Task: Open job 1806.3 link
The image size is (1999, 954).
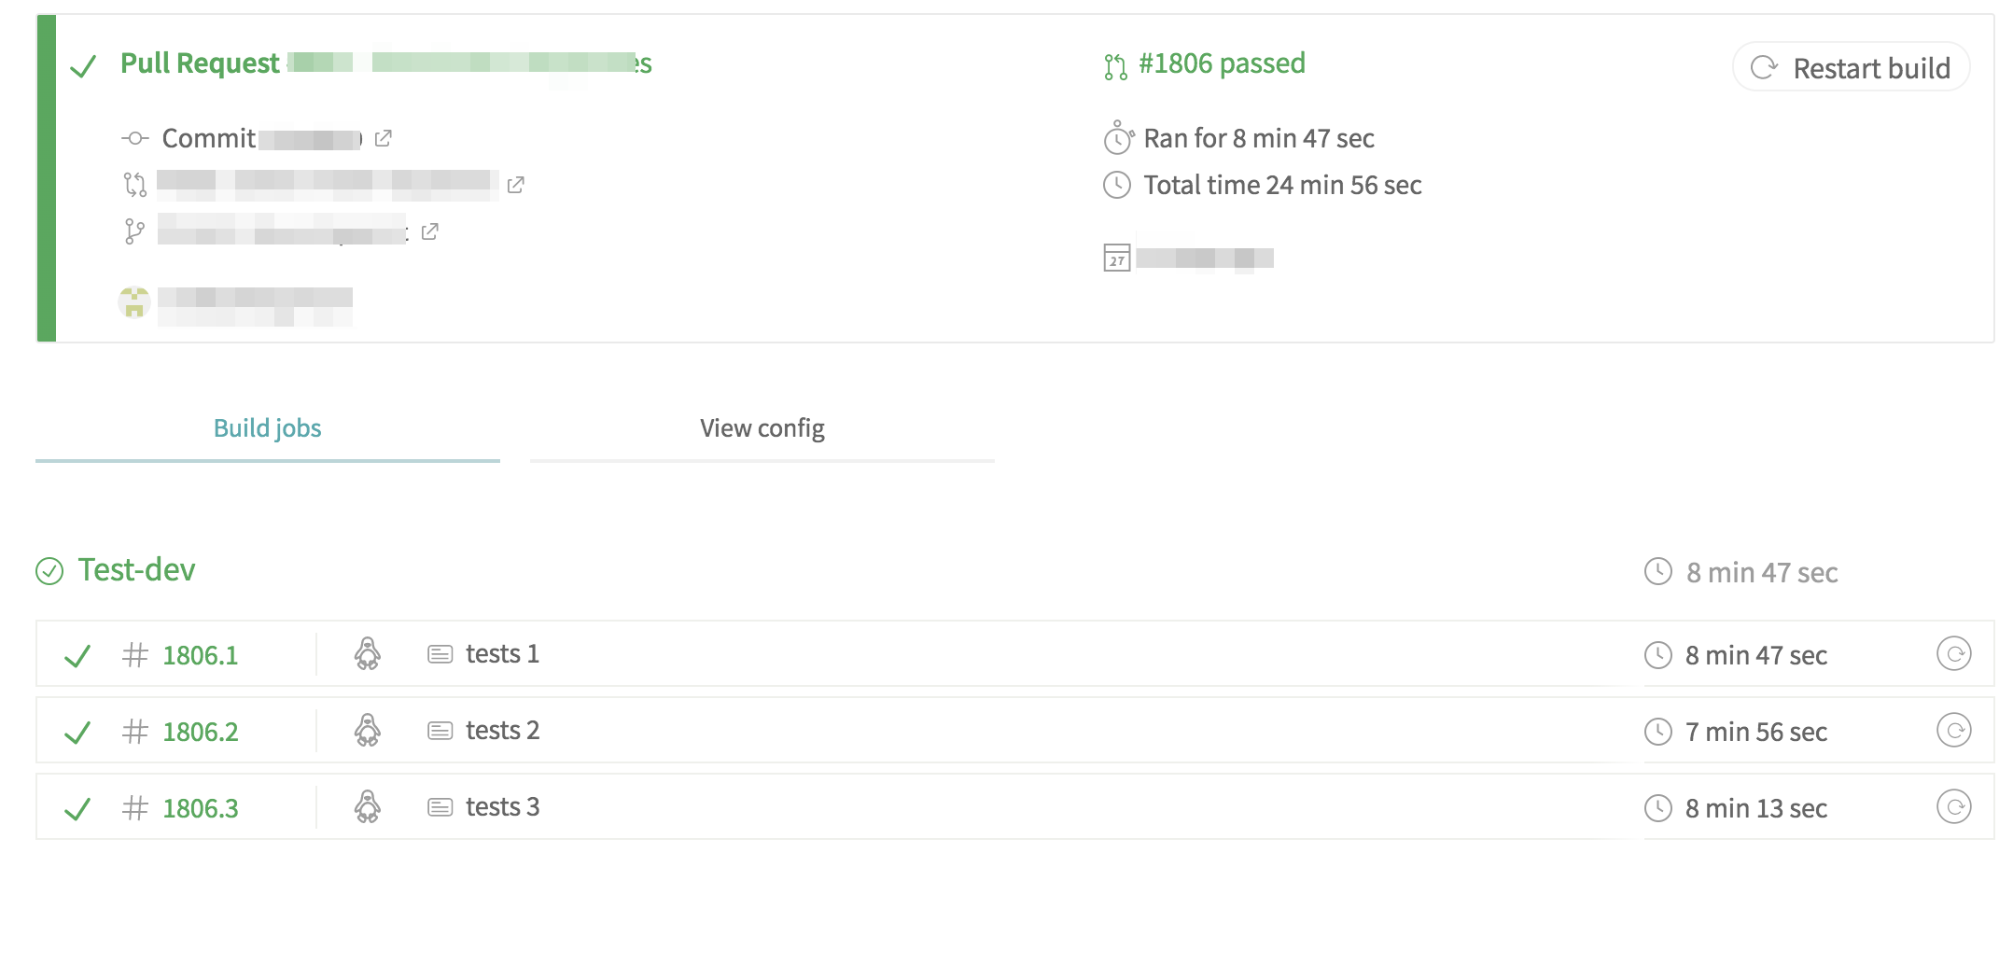Action: (200, 809)
